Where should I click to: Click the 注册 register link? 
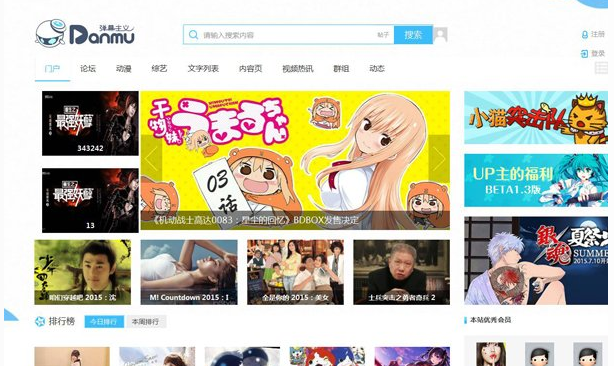tap(598, 34)
